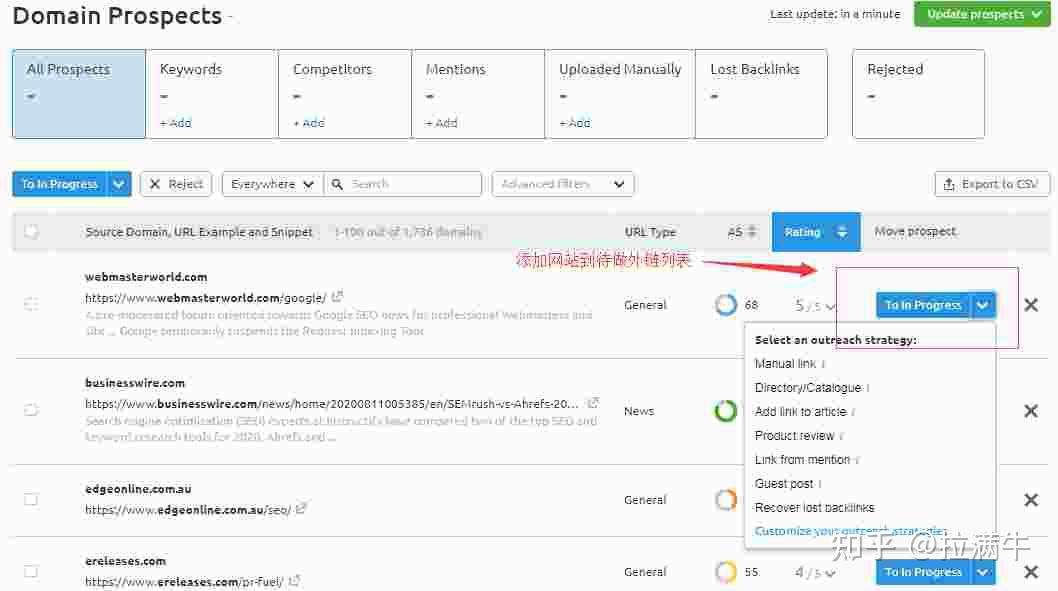1058x591 pixels.
Task: Toggle the select-all checkbox in table header
Action: pos(31,231)
